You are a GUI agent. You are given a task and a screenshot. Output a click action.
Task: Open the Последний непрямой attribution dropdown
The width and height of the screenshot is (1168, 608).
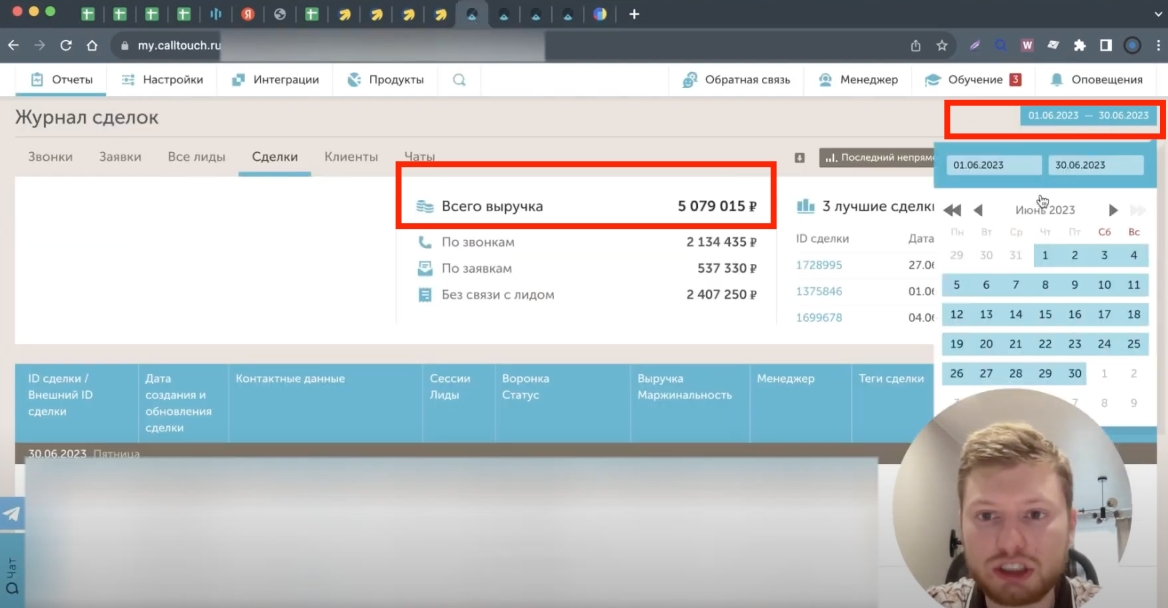877,157
